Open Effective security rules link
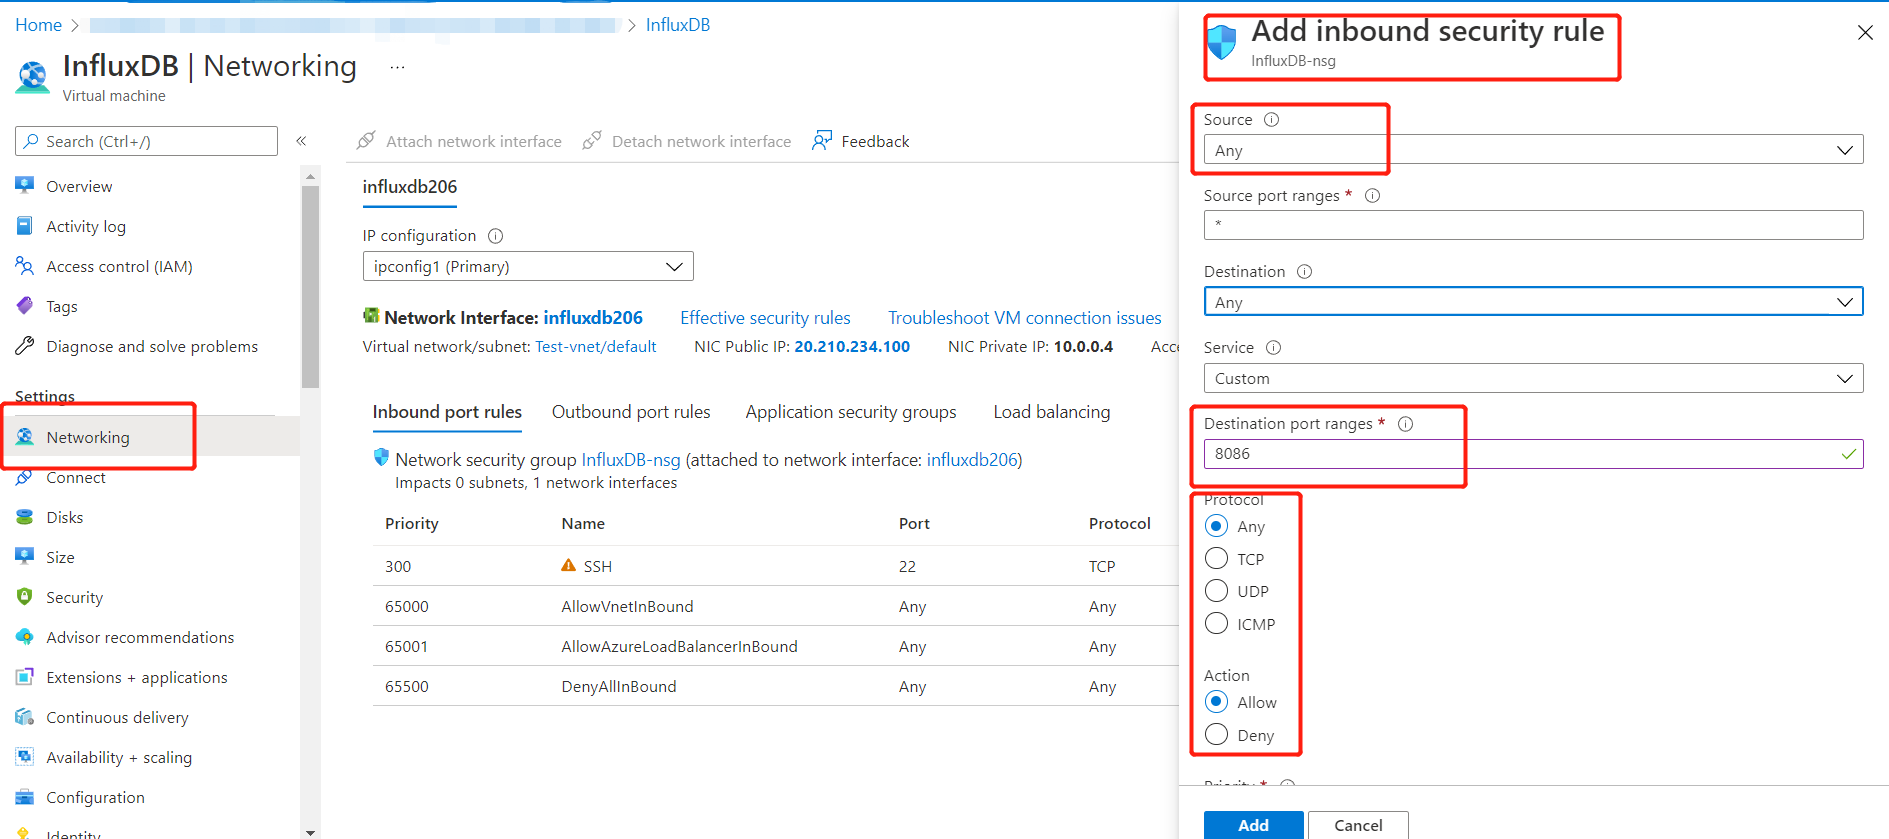This screenshot has width=1889, height=839. coord(765,318)
